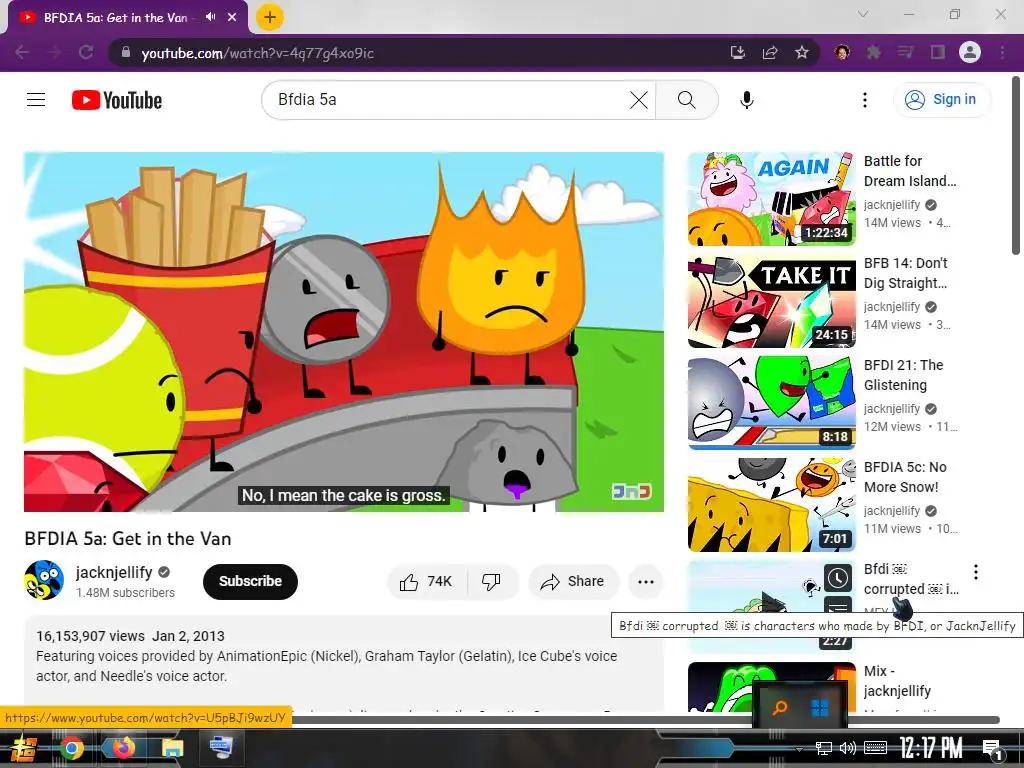Run the search with the magnifier button
This screenshot has height=768, width=1024.
686,100
